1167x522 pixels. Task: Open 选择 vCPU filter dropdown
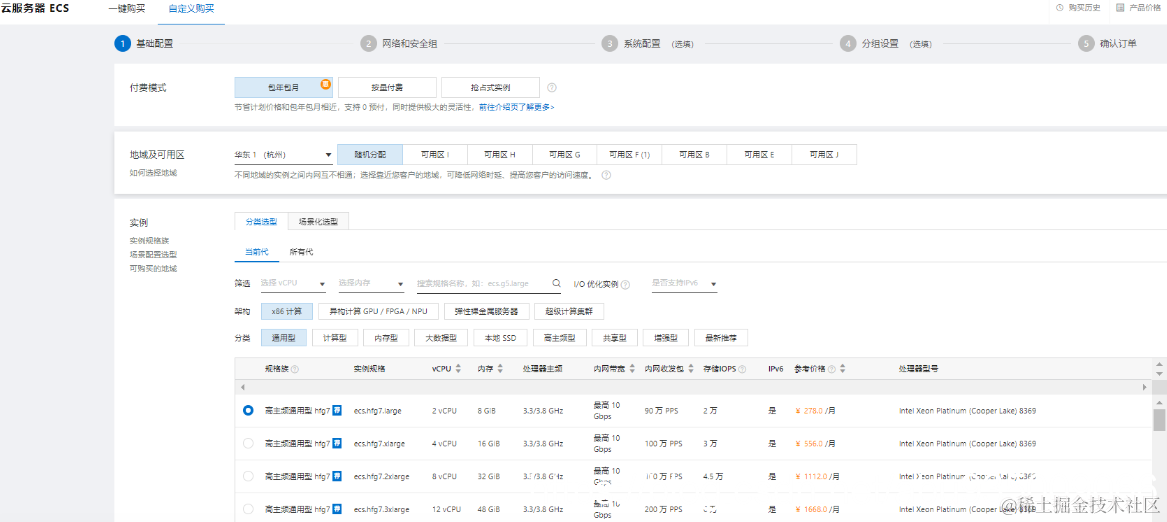(292, 284)
